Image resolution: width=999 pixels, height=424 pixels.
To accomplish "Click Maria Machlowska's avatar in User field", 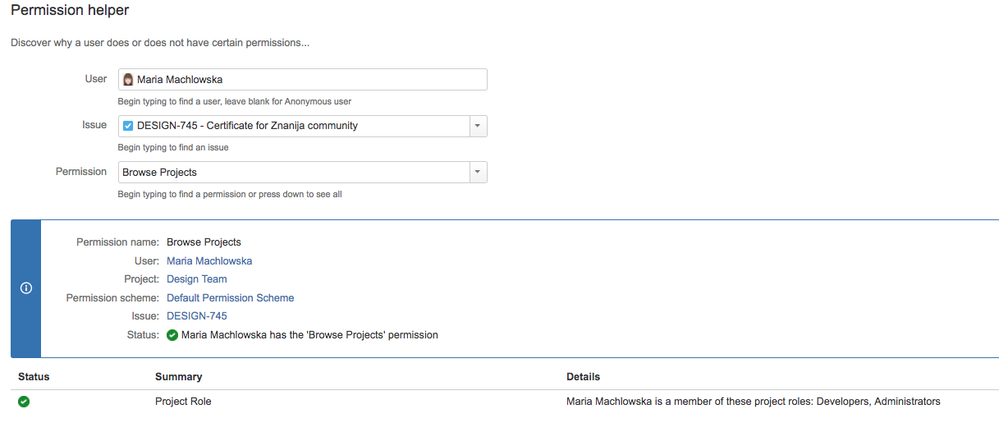I will pyautogui.click(x=128, y=80).
